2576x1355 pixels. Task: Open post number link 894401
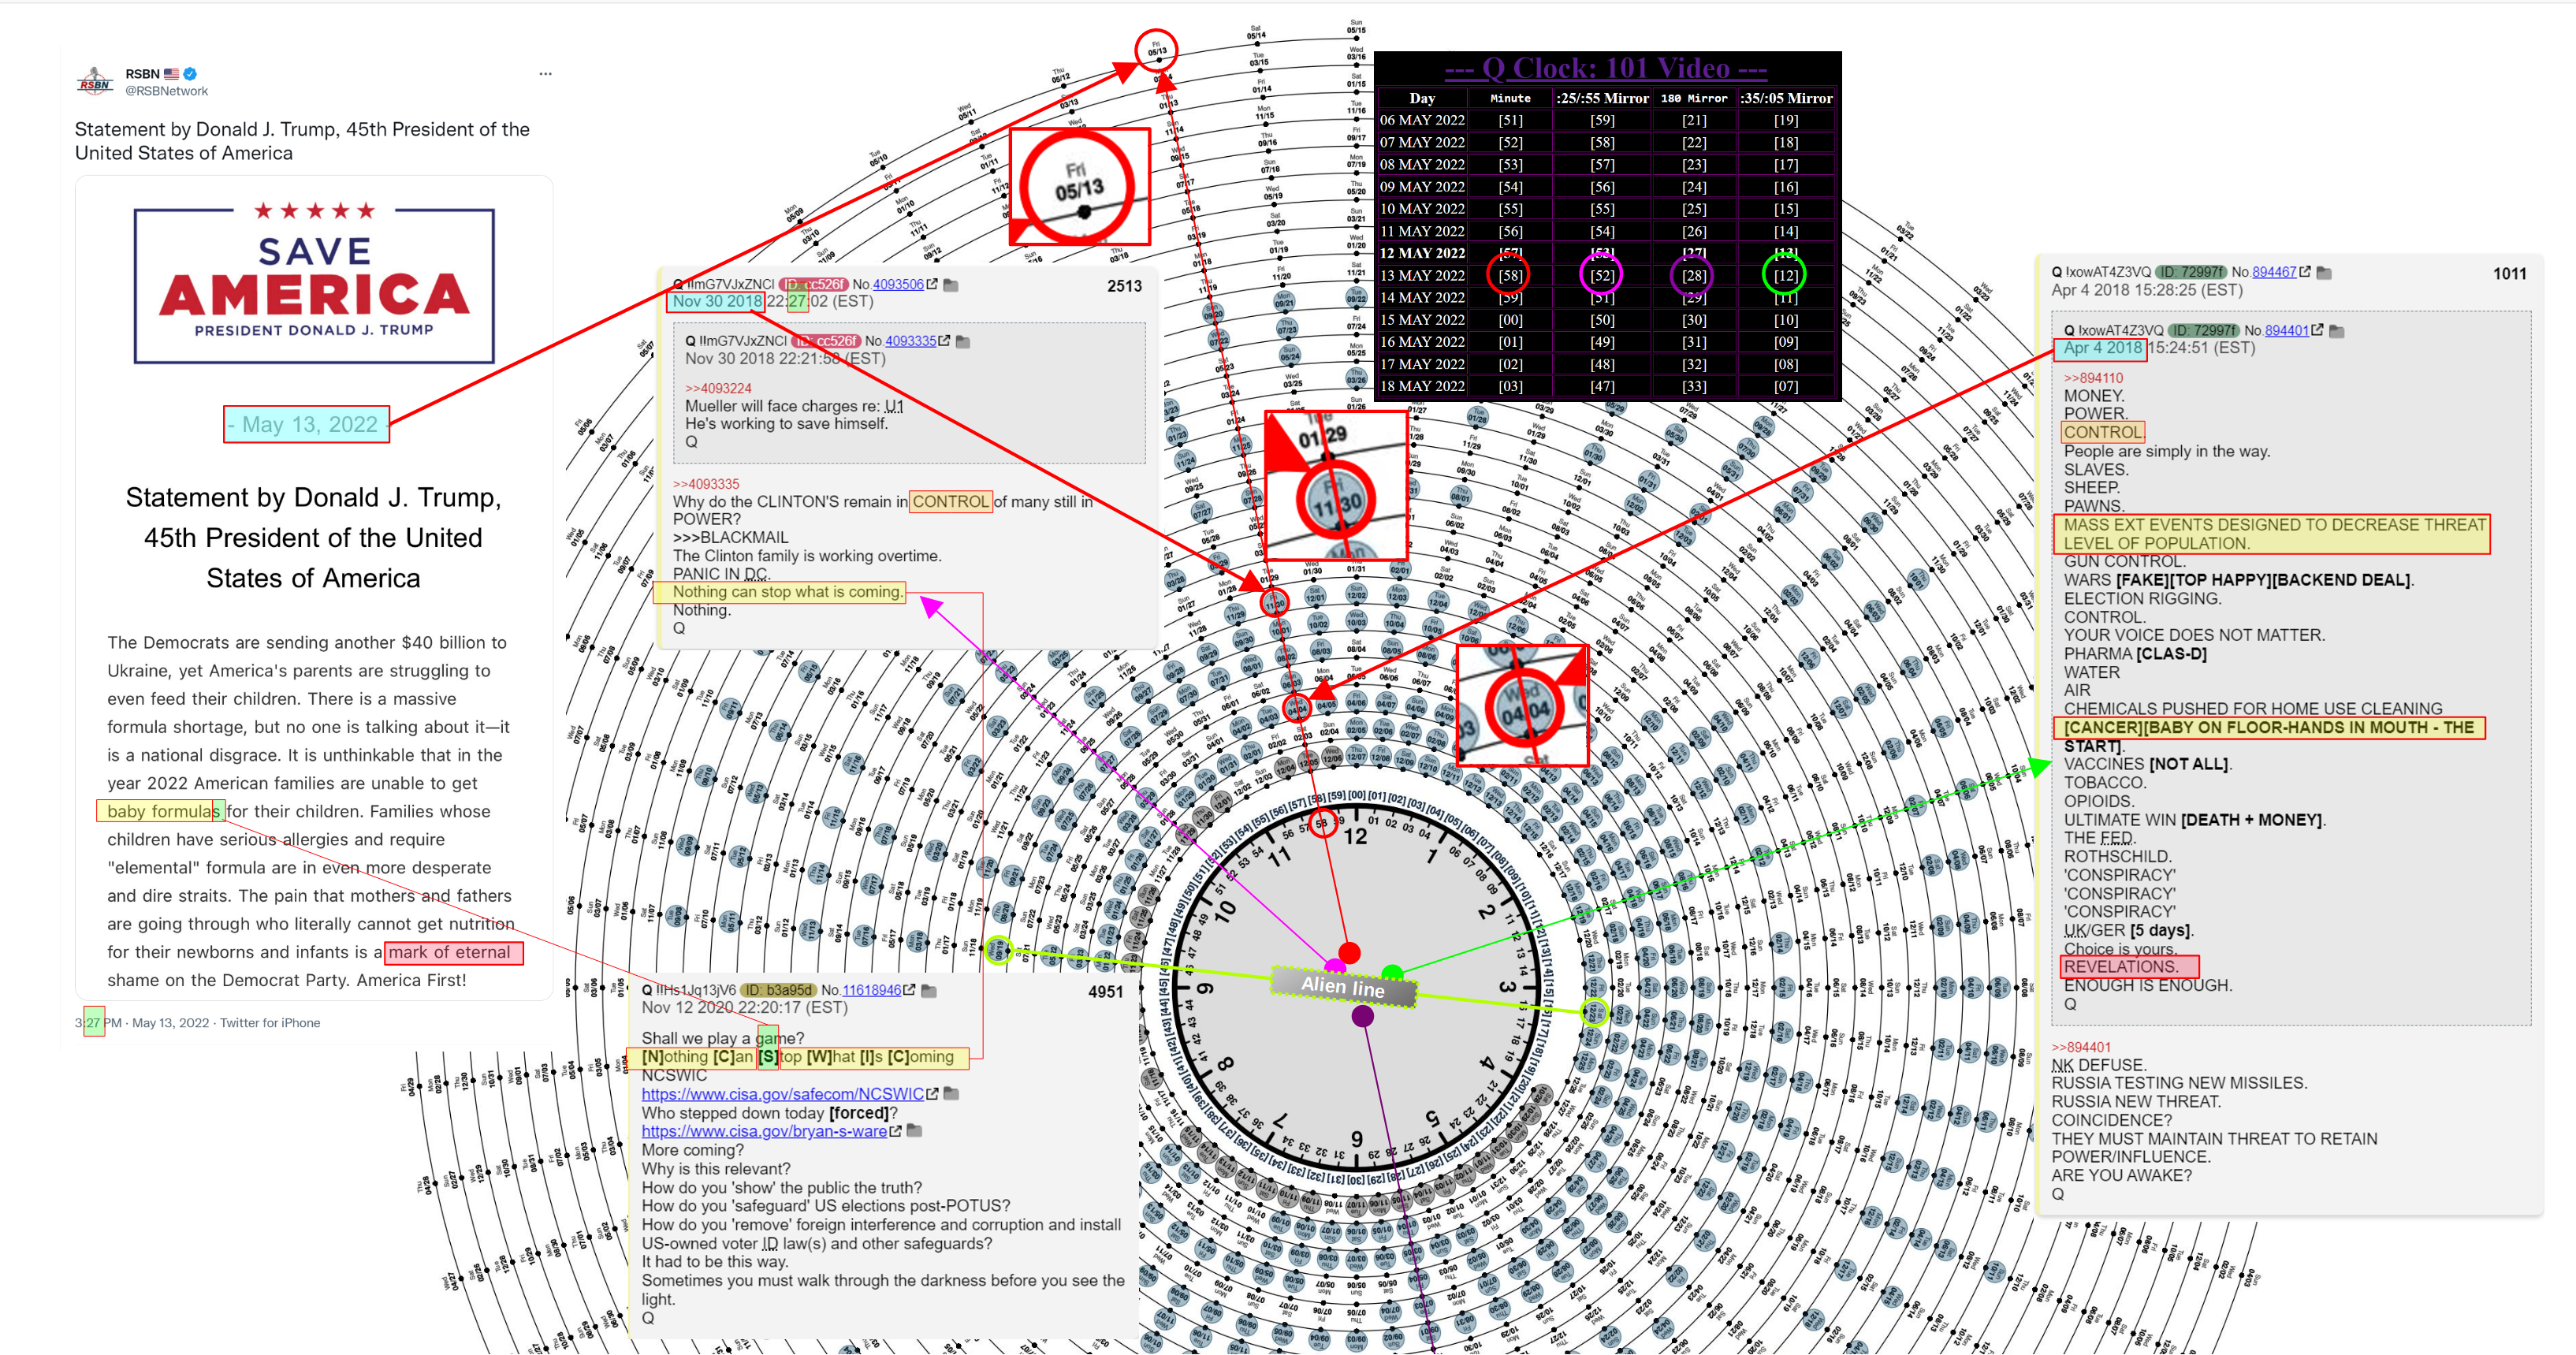point(2287,330)
